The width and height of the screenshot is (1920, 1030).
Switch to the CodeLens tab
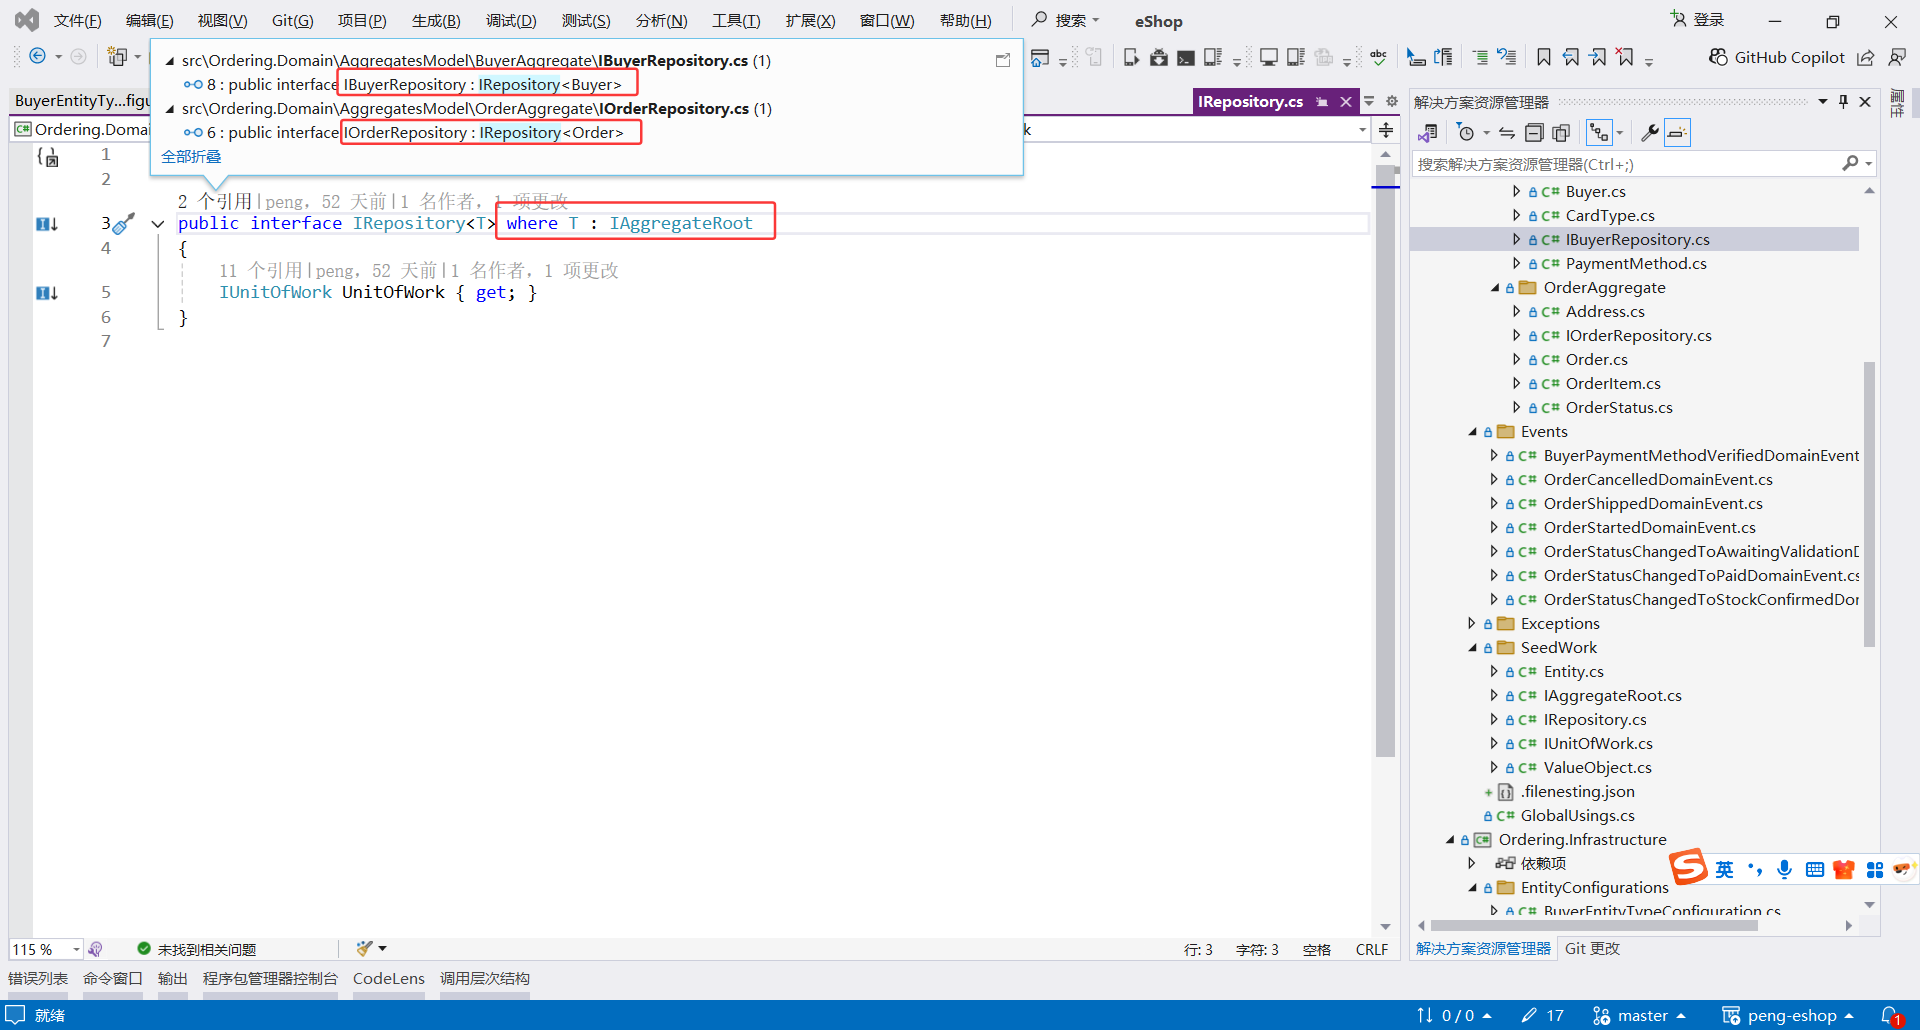click(389, 979)
